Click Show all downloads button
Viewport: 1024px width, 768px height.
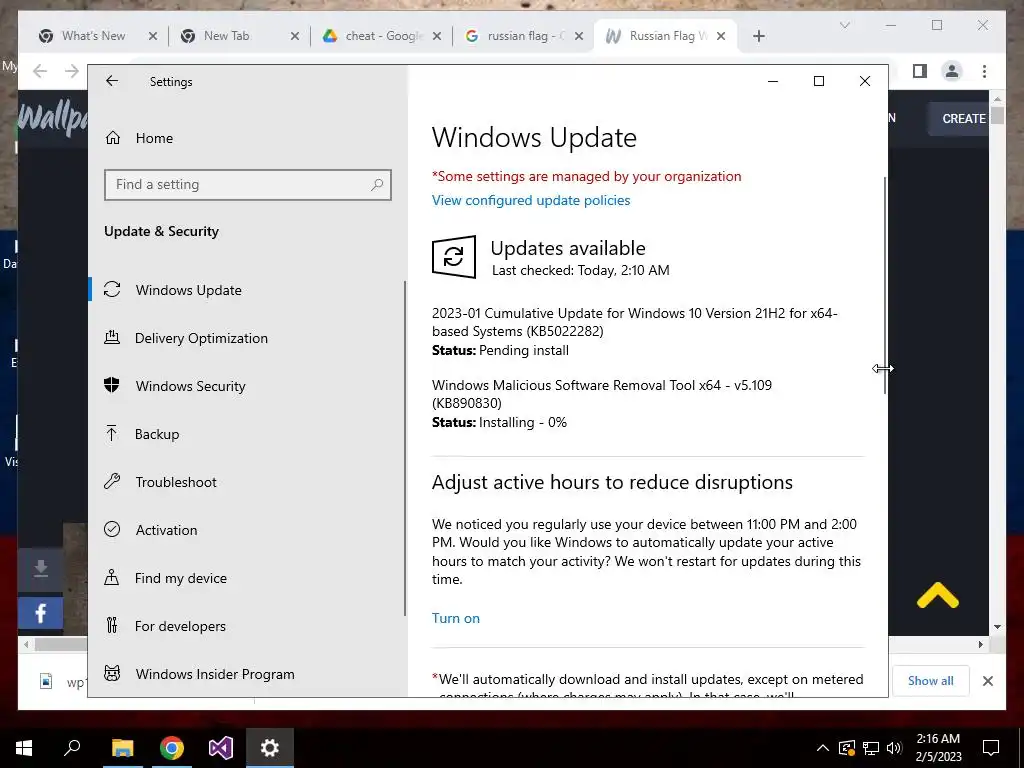[930, 680]
